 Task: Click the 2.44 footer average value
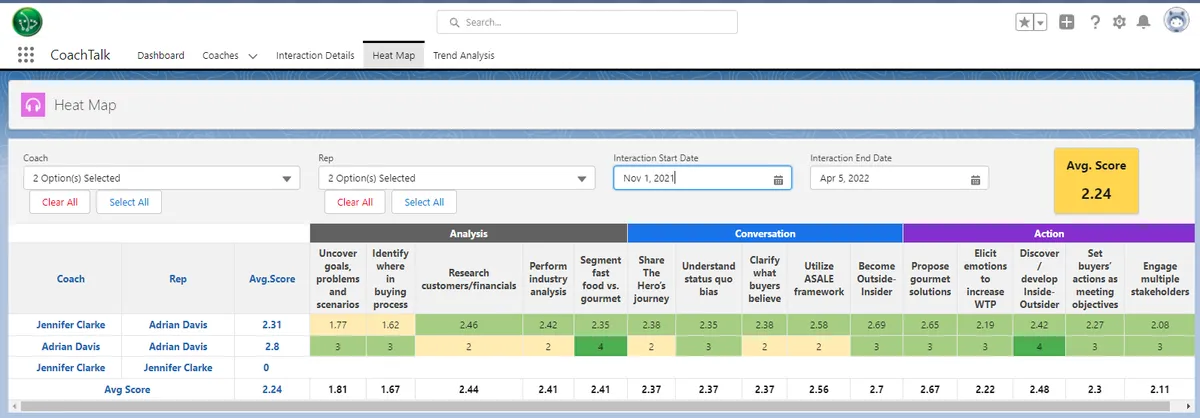[469, 390]
